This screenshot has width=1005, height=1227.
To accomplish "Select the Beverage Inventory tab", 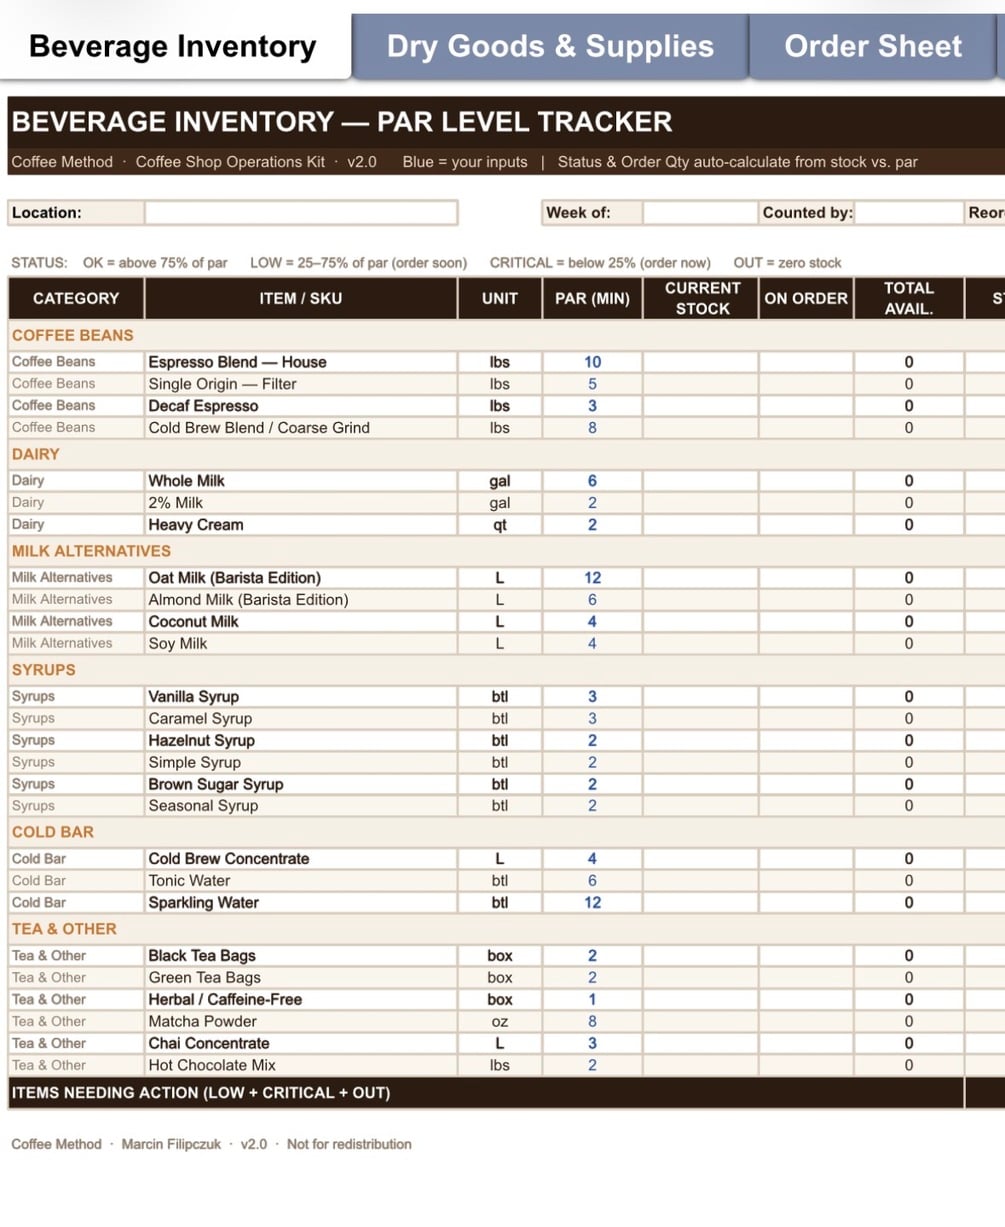I will (x=173, y=46).
